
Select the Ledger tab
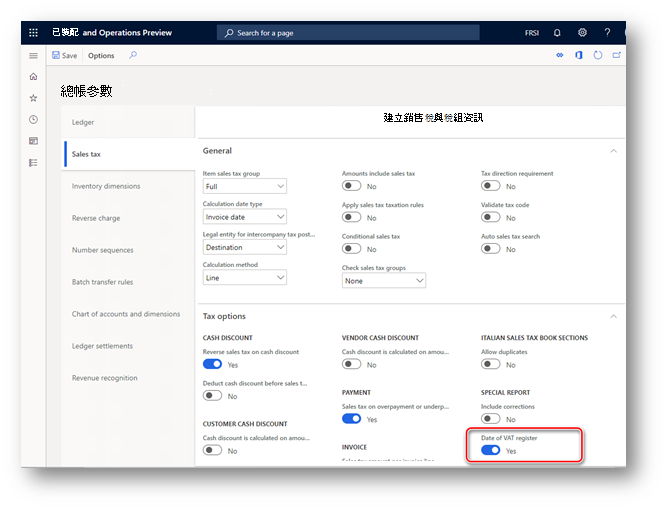click(x=128, y=122)
